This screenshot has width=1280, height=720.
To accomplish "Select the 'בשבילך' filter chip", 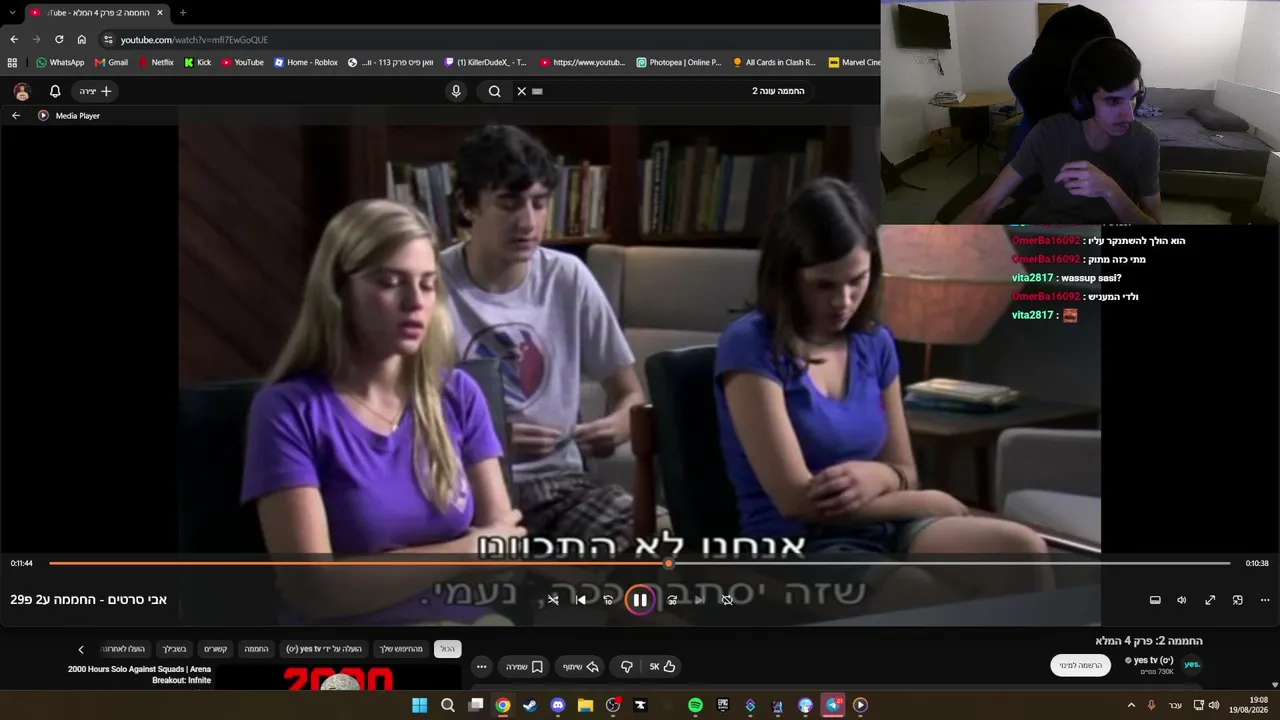I will (x=175, y=649).
